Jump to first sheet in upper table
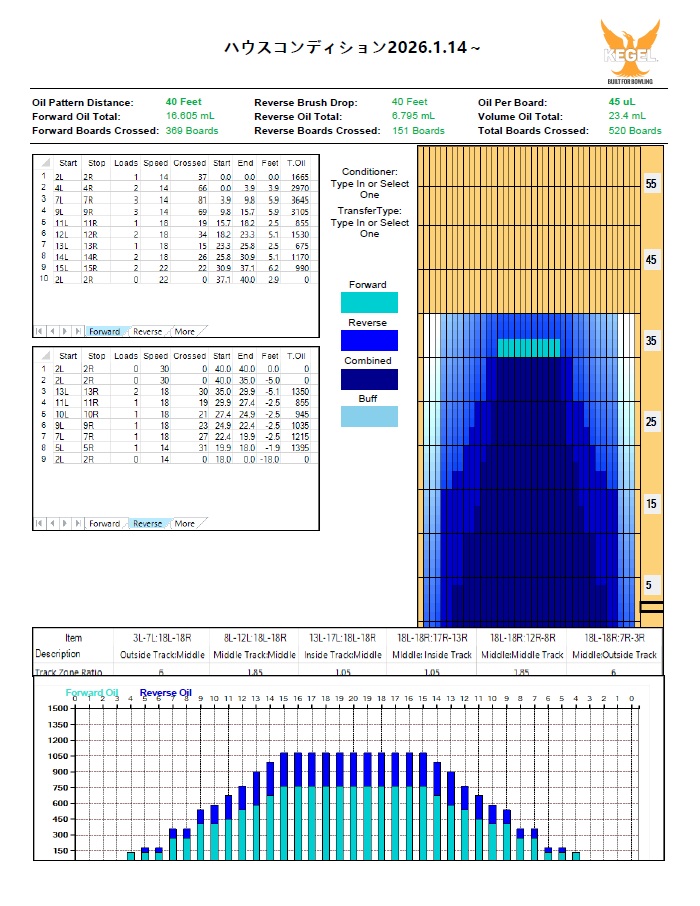Image resolution: width=700 pixels, height=906 pixels. [40, 331]
